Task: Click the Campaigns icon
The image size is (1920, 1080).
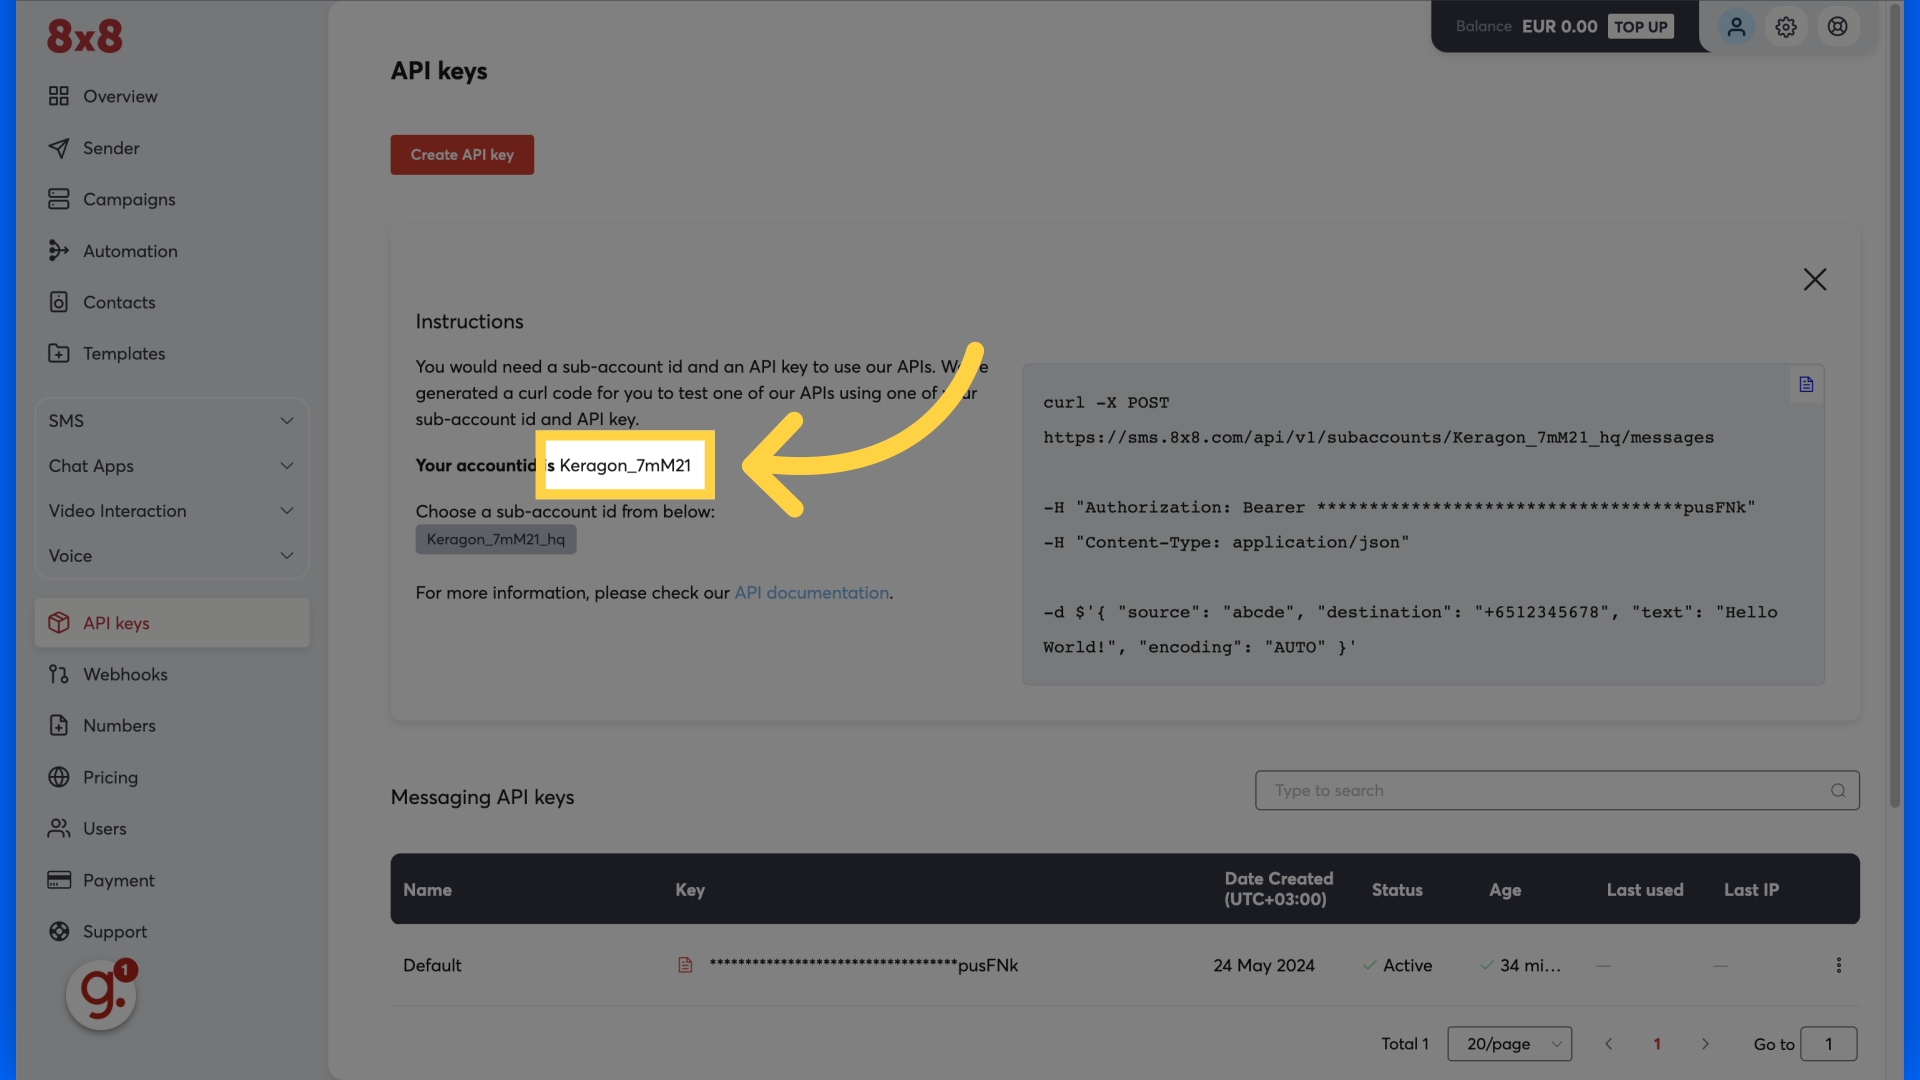Action: 59,199
